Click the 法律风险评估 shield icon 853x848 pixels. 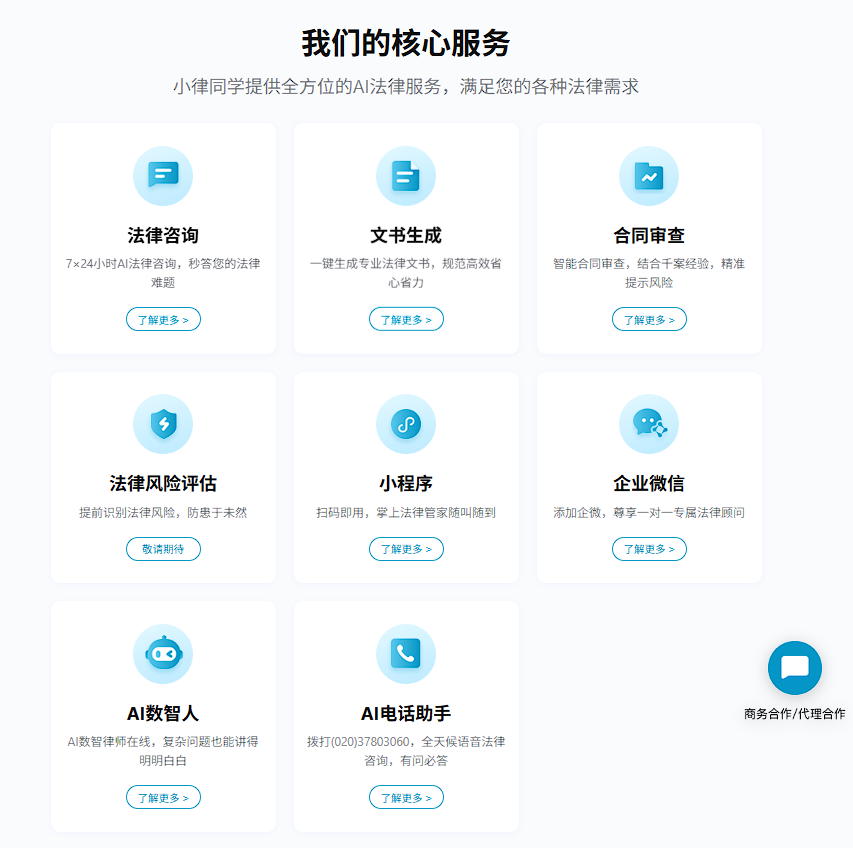[163, 424]
